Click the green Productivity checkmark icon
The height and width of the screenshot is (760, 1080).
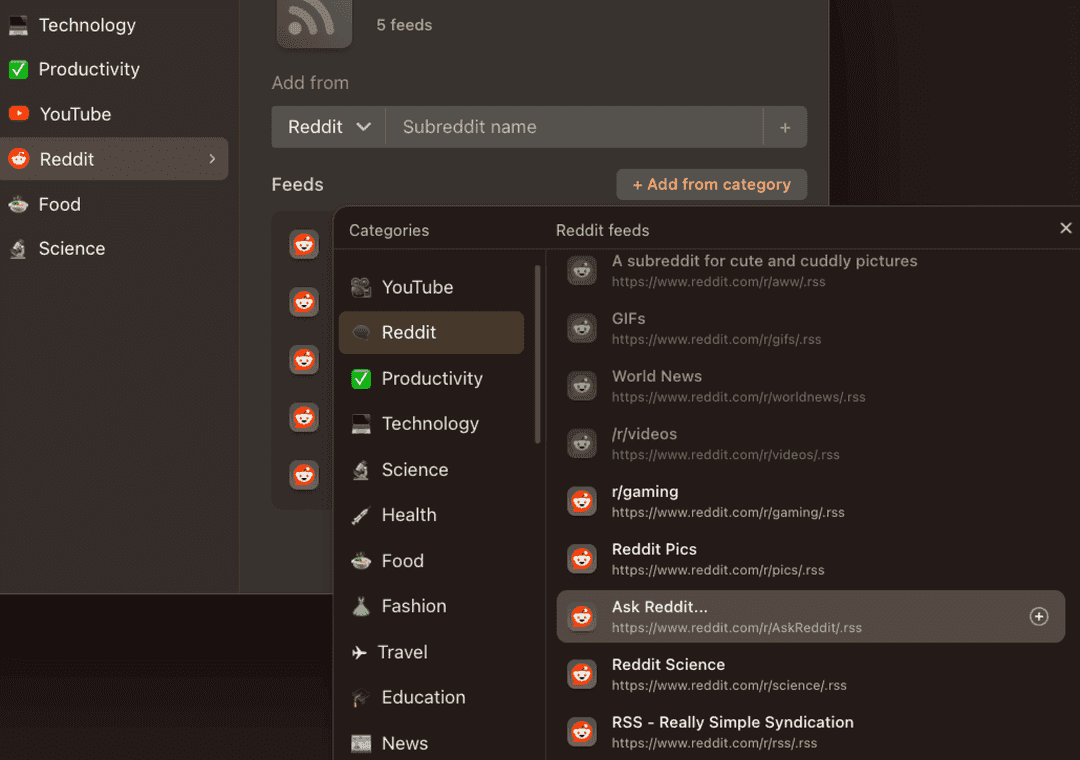[x=360, y=378]
